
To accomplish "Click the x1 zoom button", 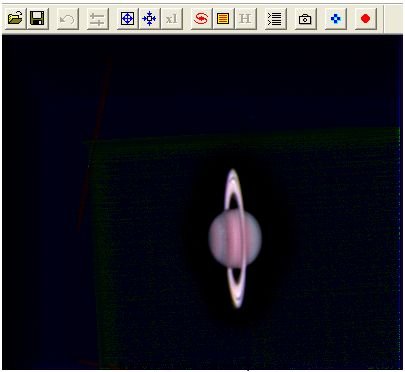I will pyautogui.click(x=171, y=18).
